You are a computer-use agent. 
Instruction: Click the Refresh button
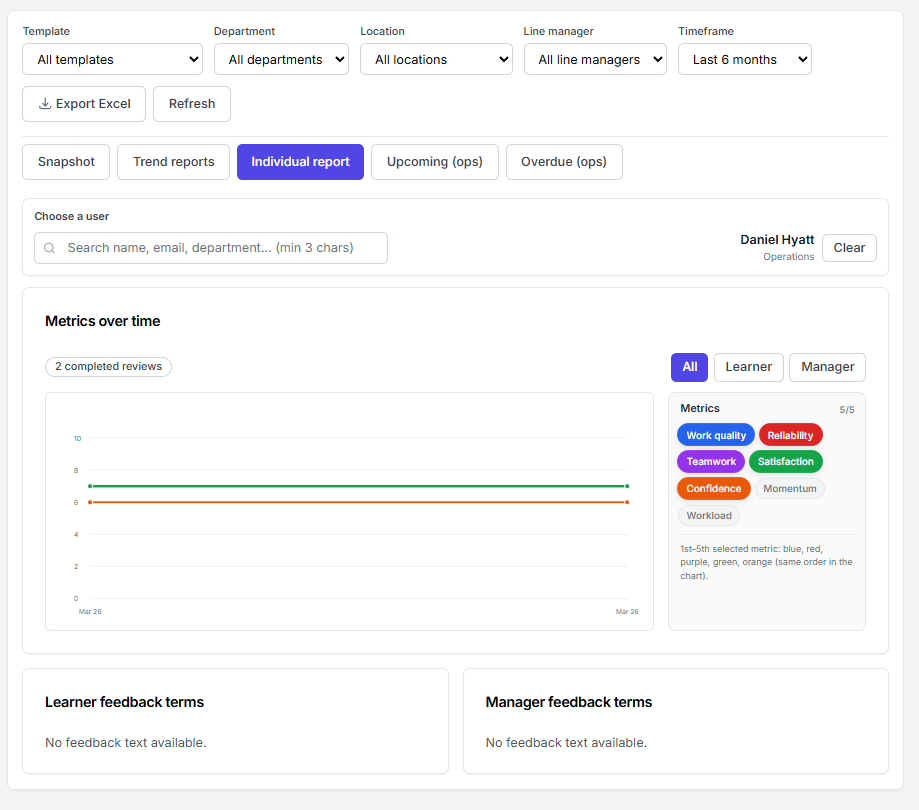[x=192, y=104]
